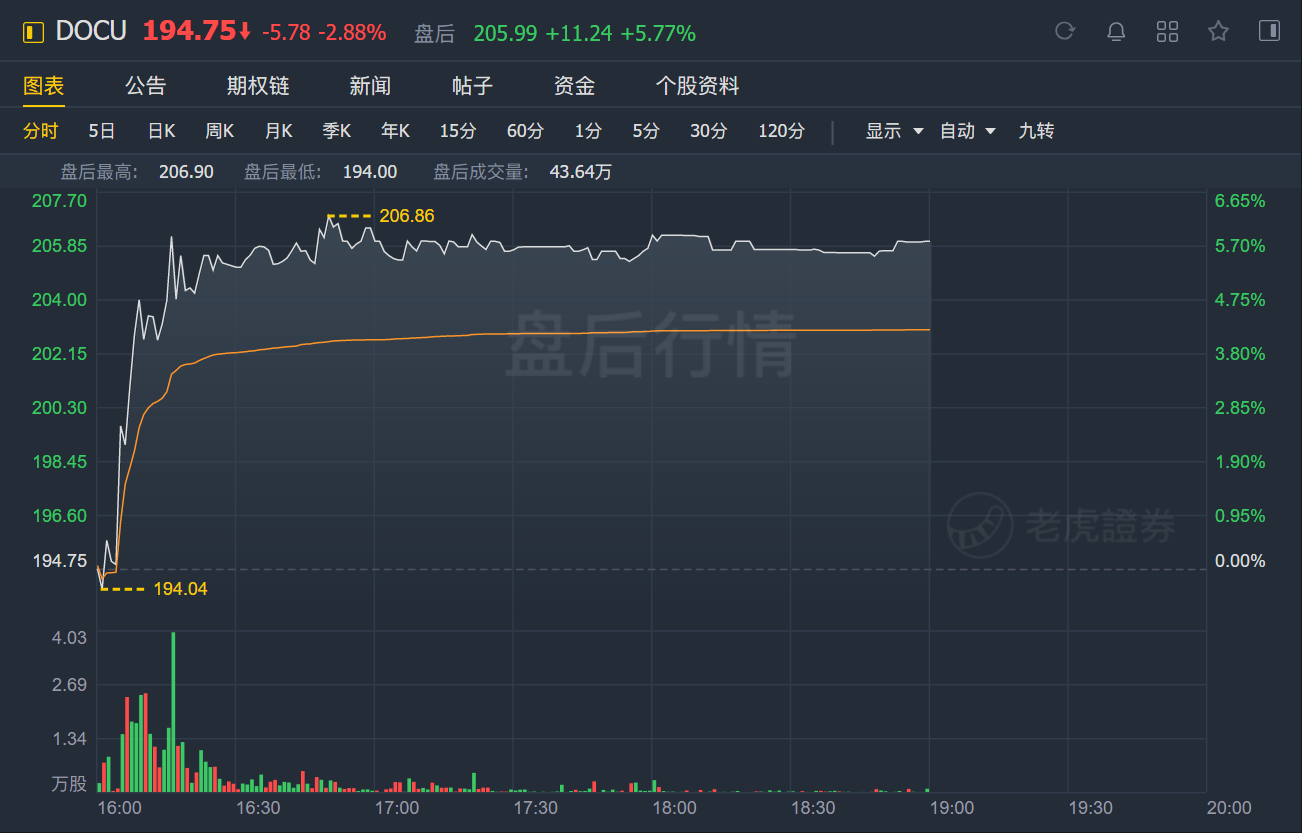Select the 月K chart period
The image size is (1302, 833).
[278, 131]
